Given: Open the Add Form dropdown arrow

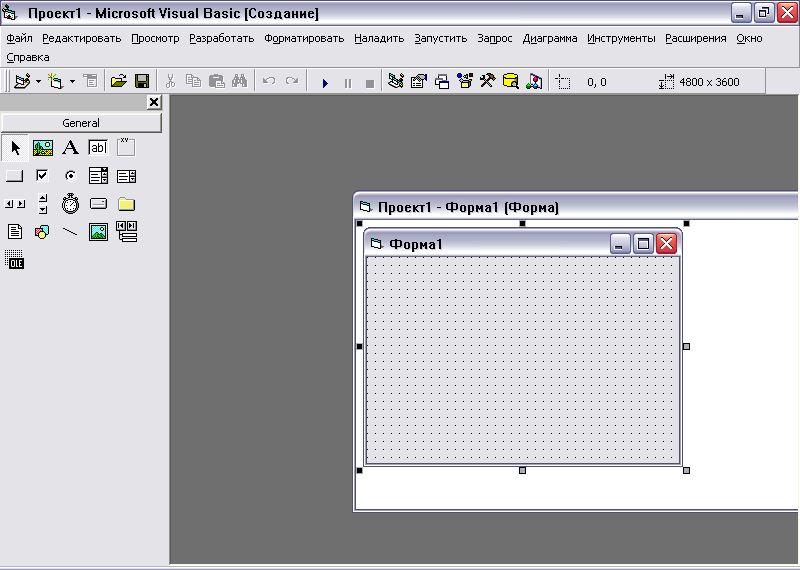Looking at the screenshot, I should point(72,81).
